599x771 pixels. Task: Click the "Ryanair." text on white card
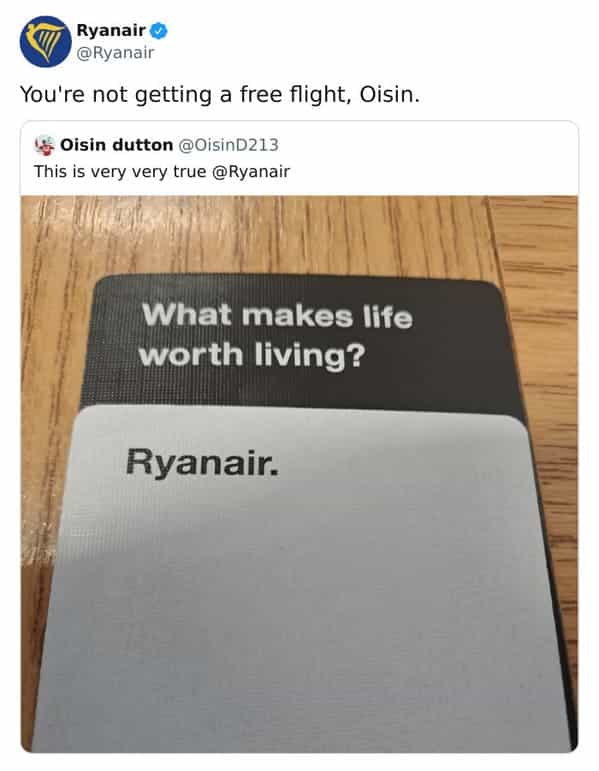coord(202,463)
